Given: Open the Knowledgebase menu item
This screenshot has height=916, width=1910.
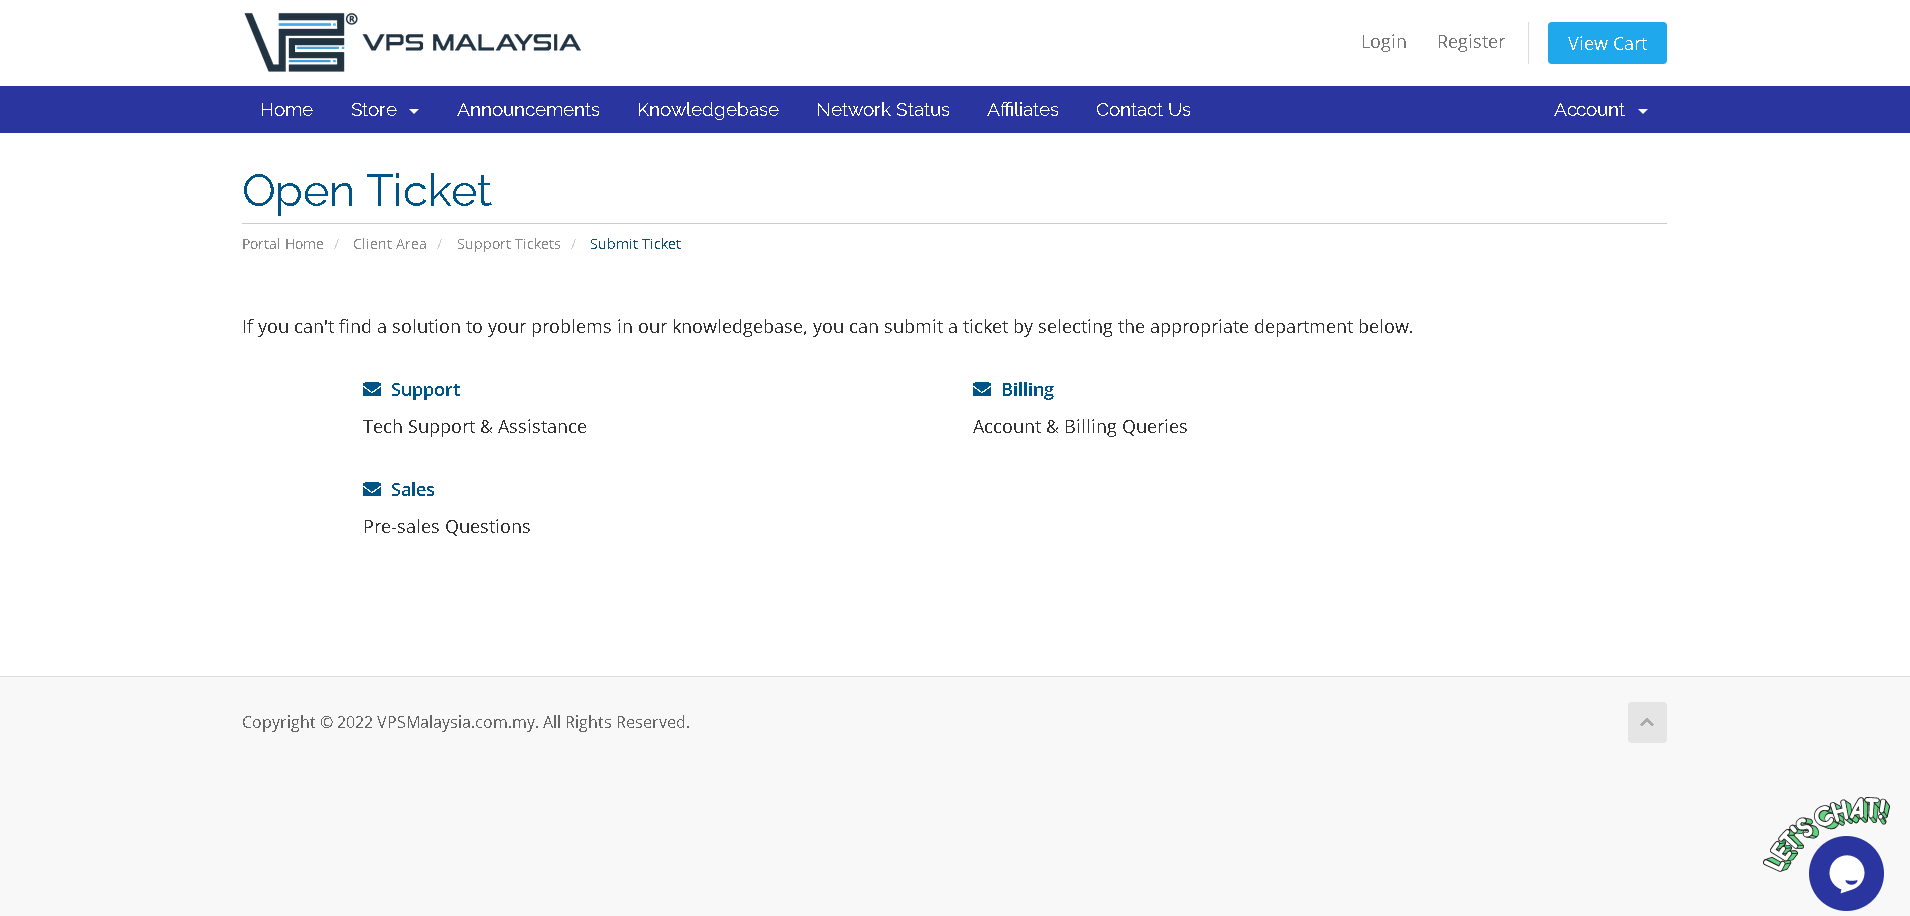Looking at the screenshot, I should pyautogui.click(x=707, y=110).
